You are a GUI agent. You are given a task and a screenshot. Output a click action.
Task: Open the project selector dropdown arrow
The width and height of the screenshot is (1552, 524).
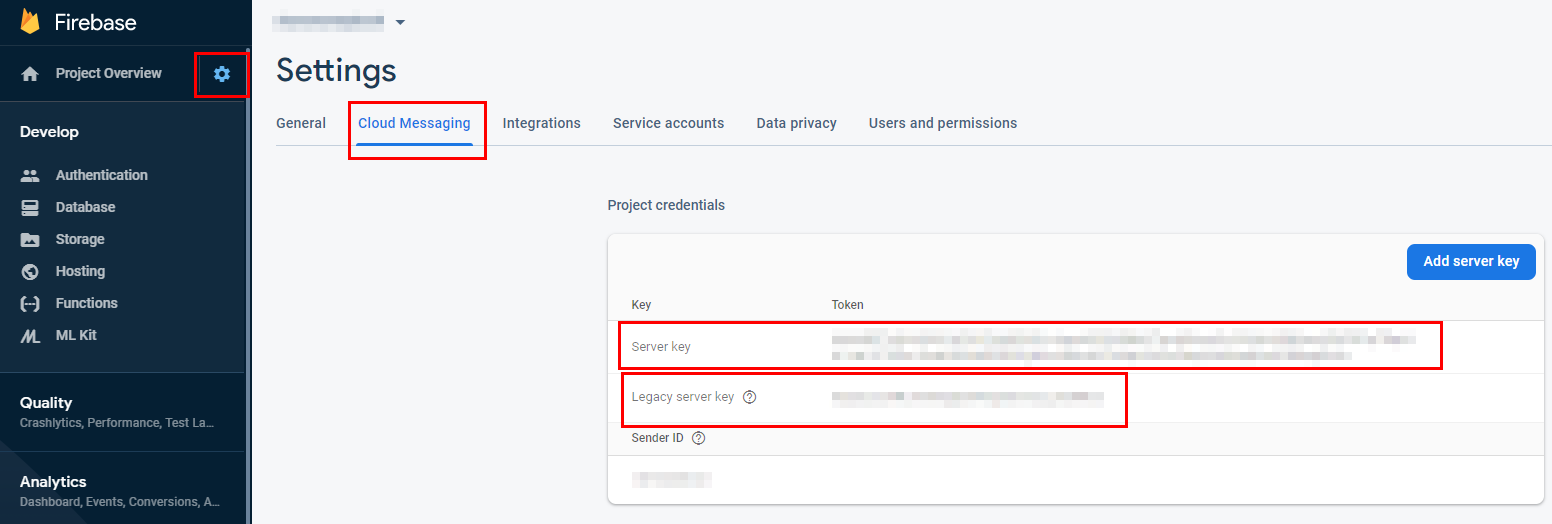pos(401,22)
